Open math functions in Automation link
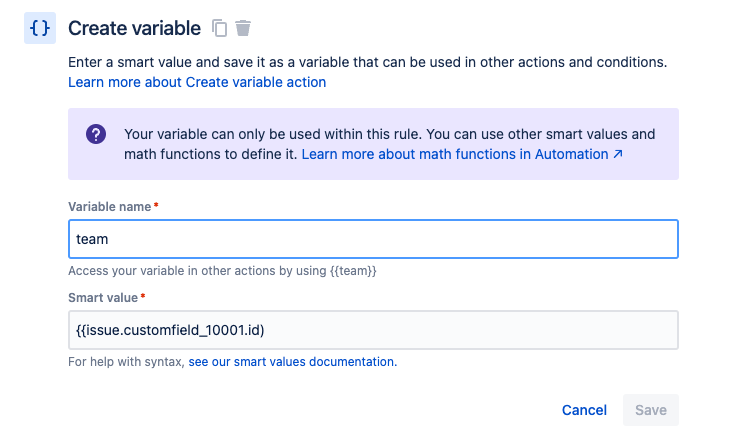The image size is (756, 436). 455,155
